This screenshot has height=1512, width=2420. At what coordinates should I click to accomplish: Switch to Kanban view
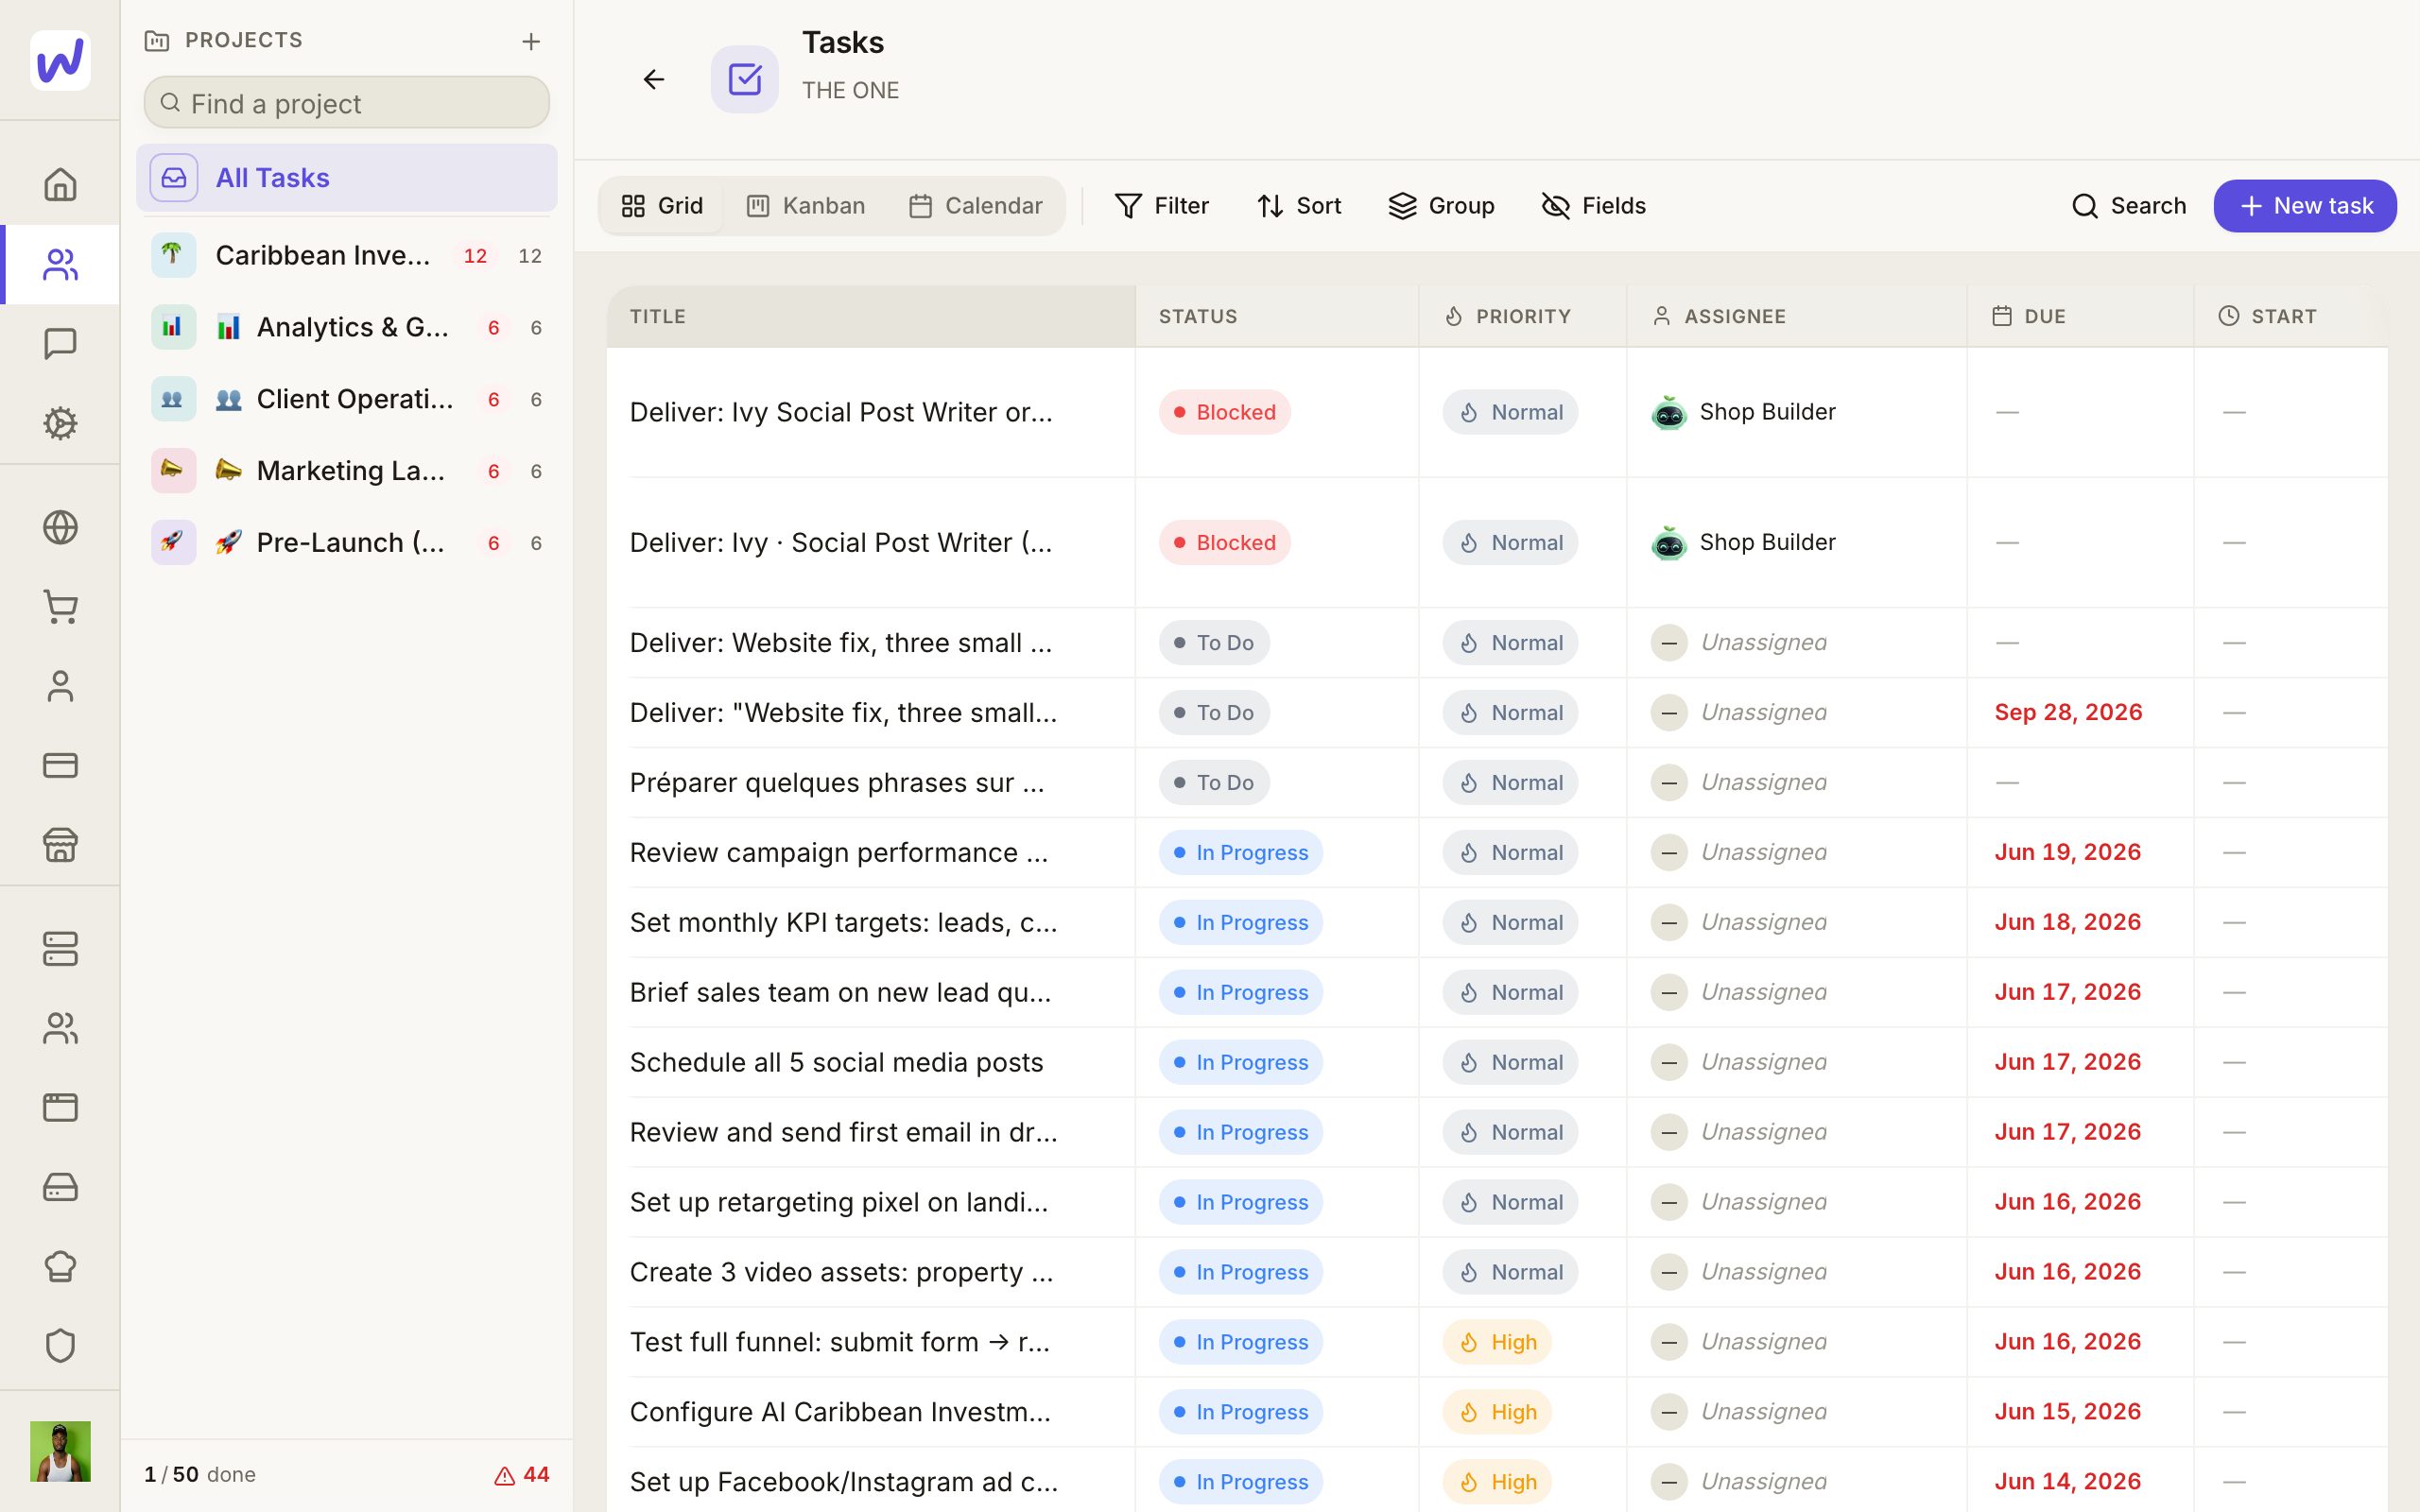806,206
